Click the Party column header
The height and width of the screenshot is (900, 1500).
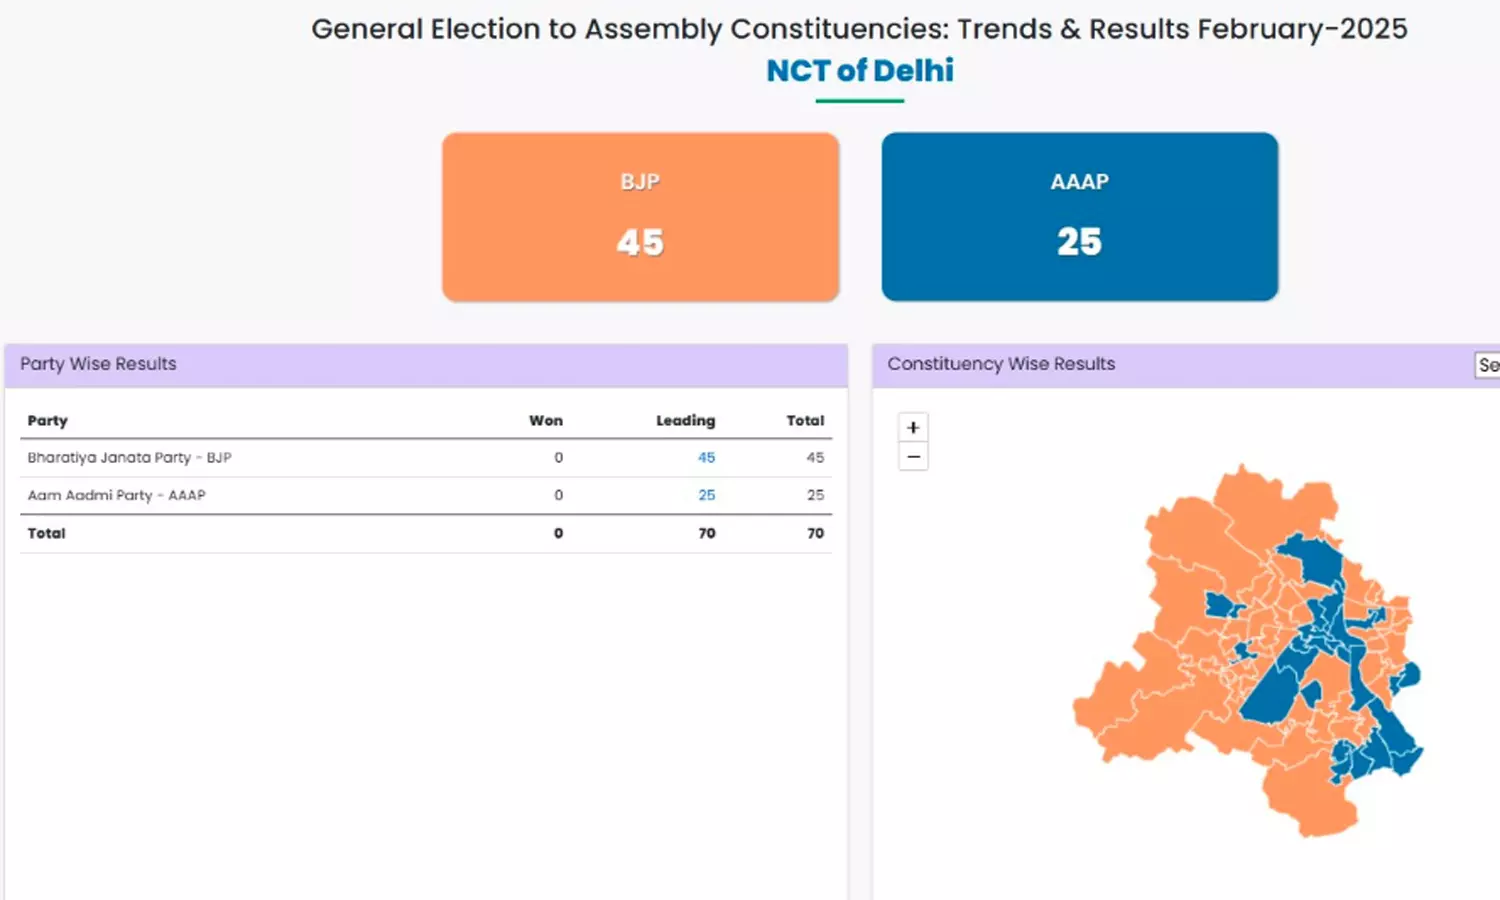tap(48, 420)
